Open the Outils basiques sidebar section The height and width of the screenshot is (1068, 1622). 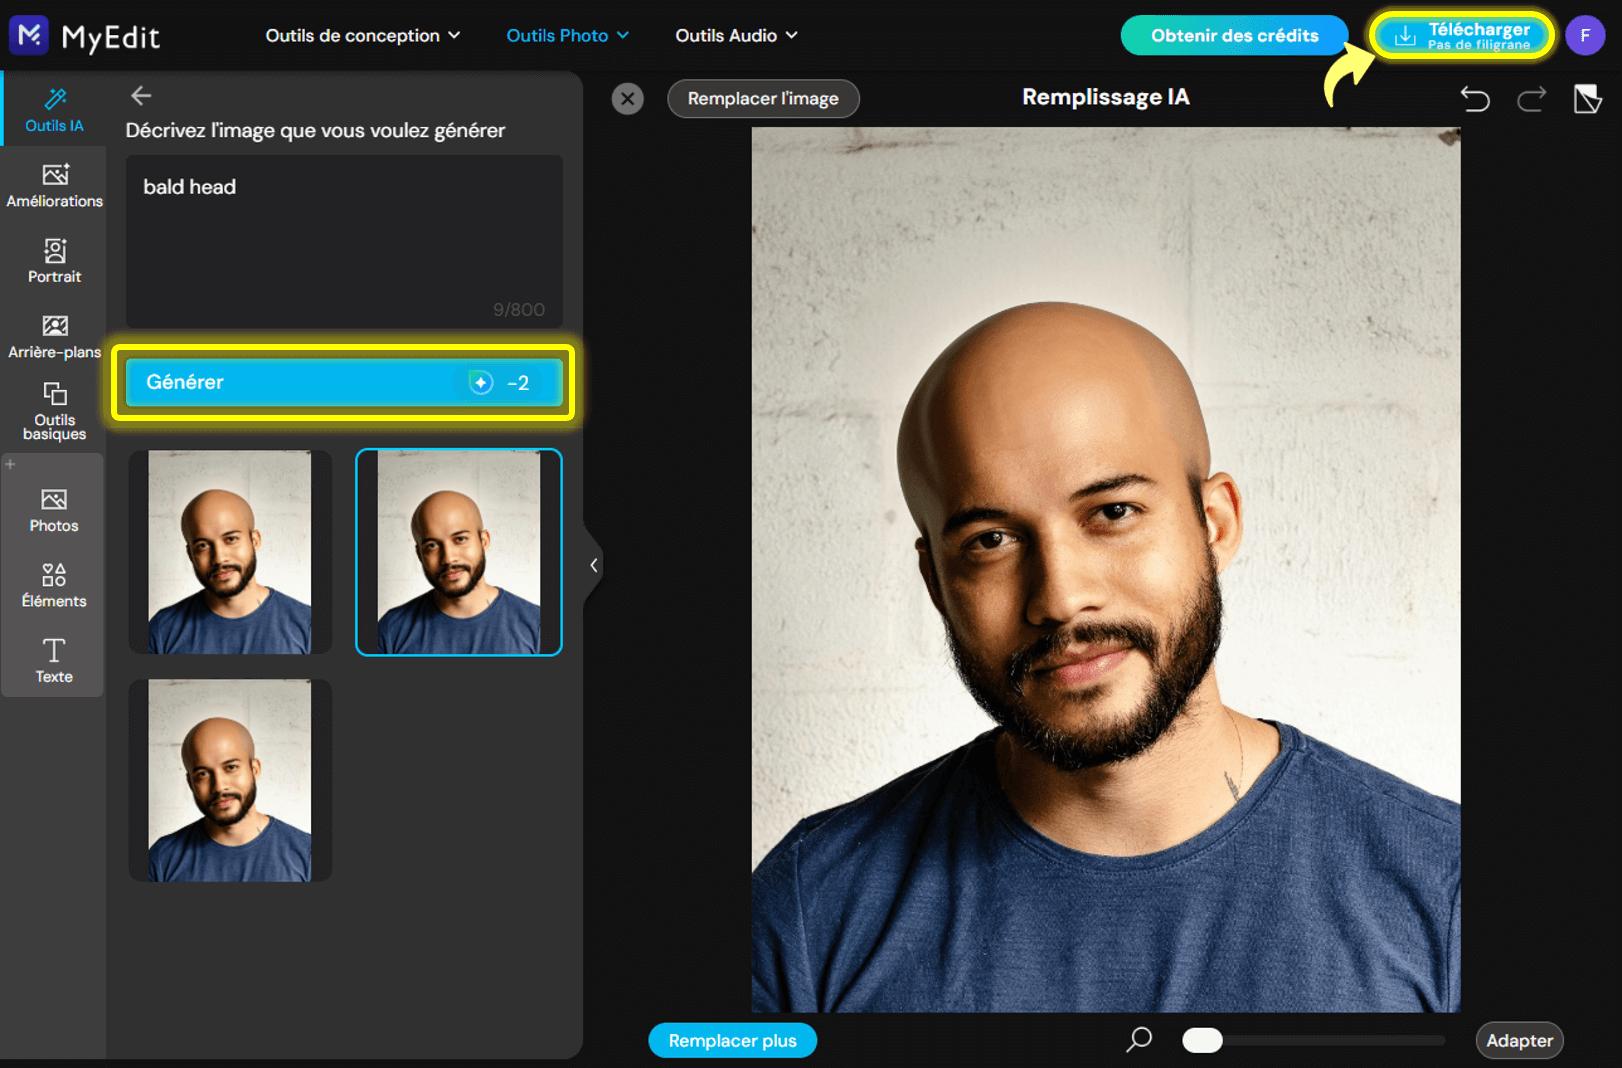point(54,411)
